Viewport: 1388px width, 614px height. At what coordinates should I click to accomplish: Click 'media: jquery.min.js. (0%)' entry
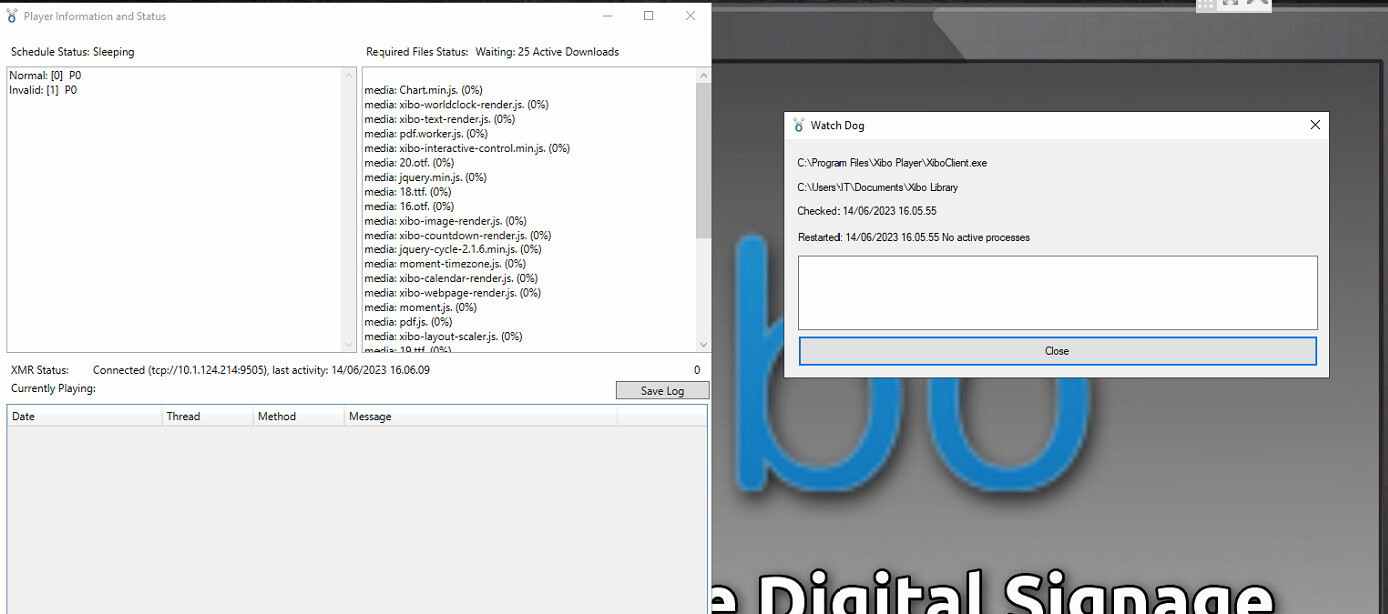425,177
